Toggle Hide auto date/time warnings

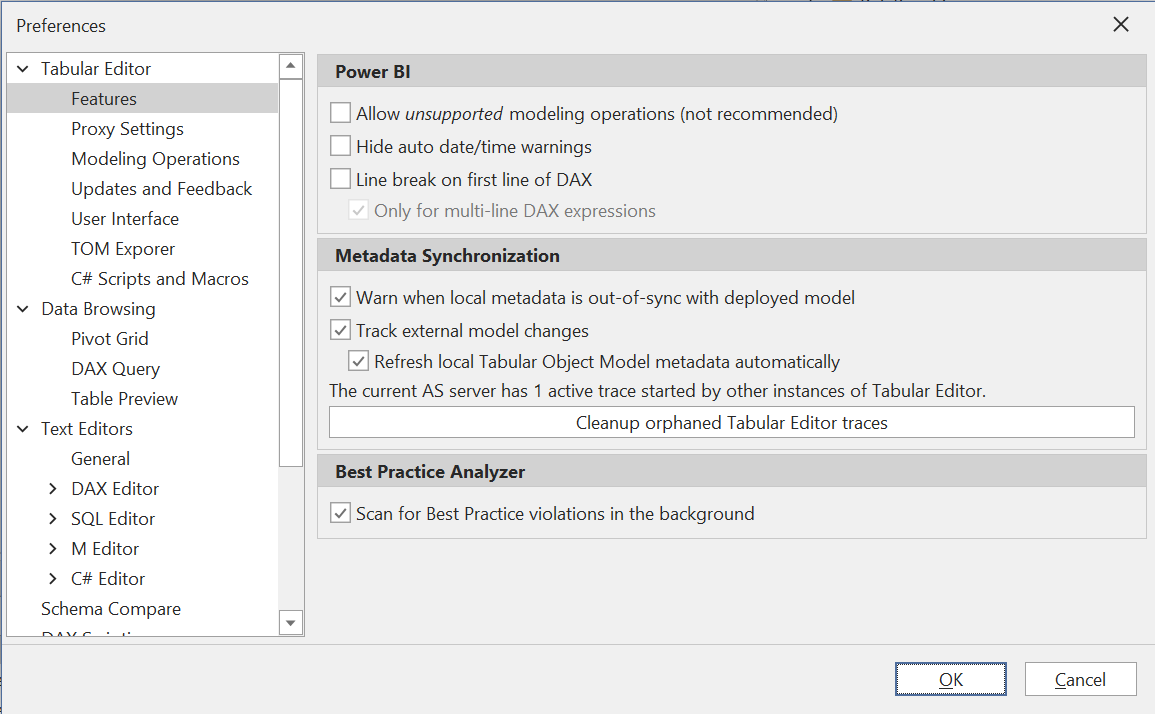[x=341, y=147]
